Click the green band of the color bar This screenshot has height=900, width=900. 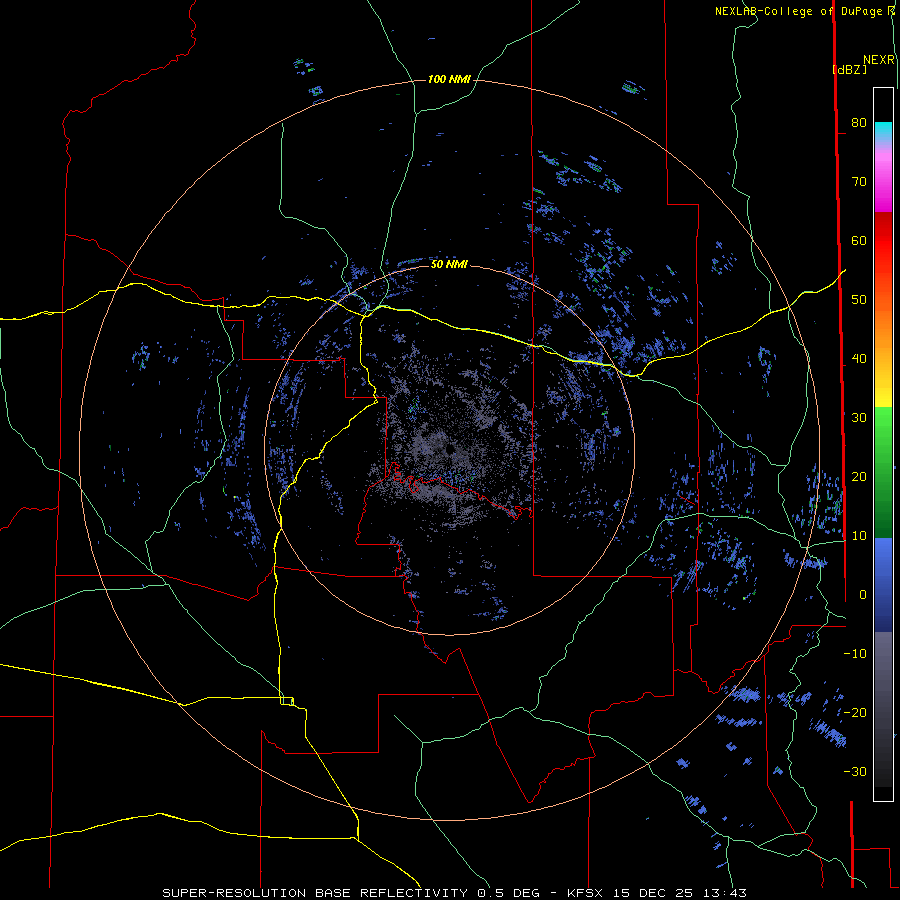[883, 472]
